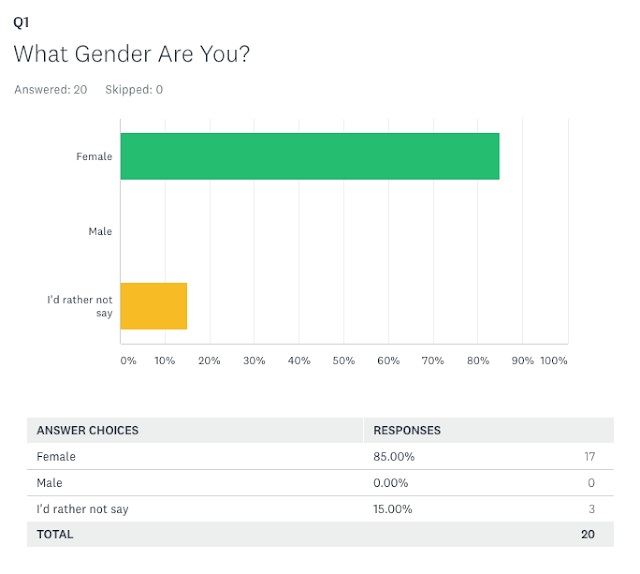This screenshot has height=574, width=640.
Task: Select the question title What Gender Are You?
Action: click(131, 53)
